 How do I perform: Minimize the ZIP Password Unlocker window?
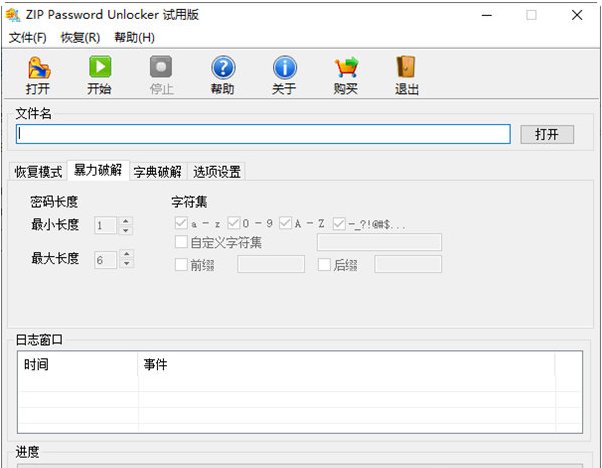[487, 15]
